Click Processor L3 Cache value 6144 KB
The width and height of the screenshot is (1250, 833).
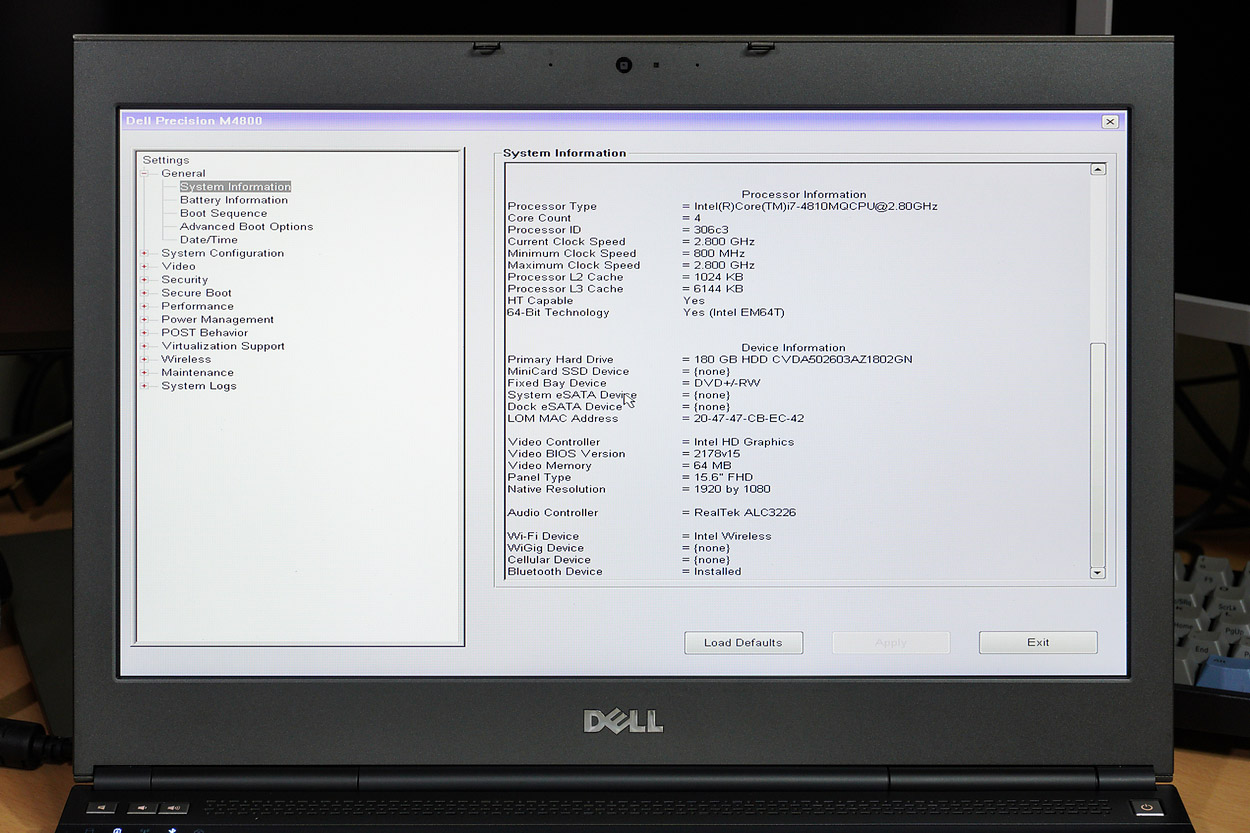719,289
